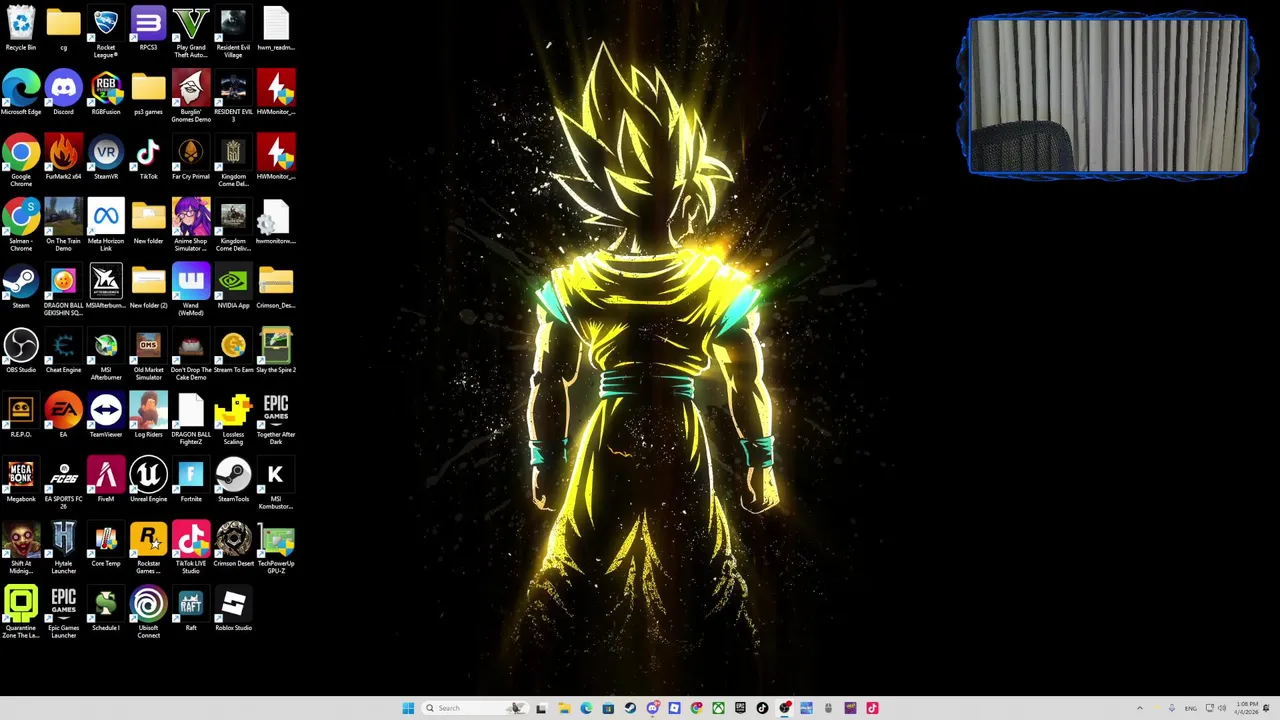Open Crimson Desert desktop shortcut
Image resolution: width=1280 pixels, height=720 pixels.
tap(233, 544)
